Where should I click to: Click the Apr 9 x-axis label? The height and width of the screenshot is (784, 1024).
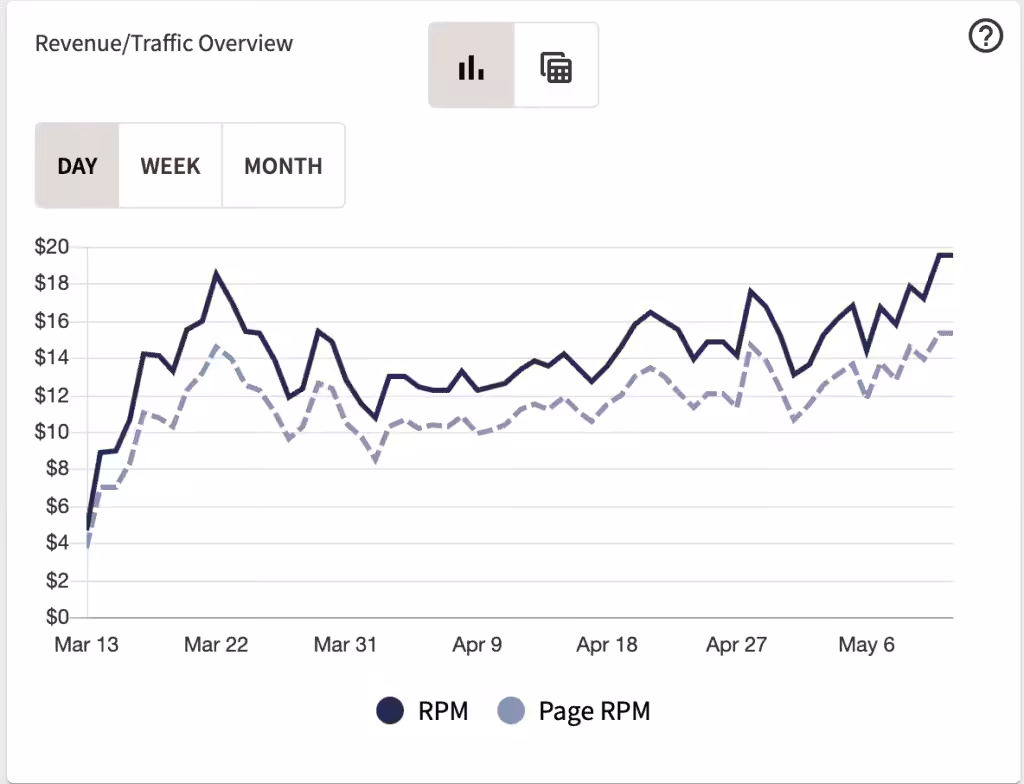[x=477, y=645]
